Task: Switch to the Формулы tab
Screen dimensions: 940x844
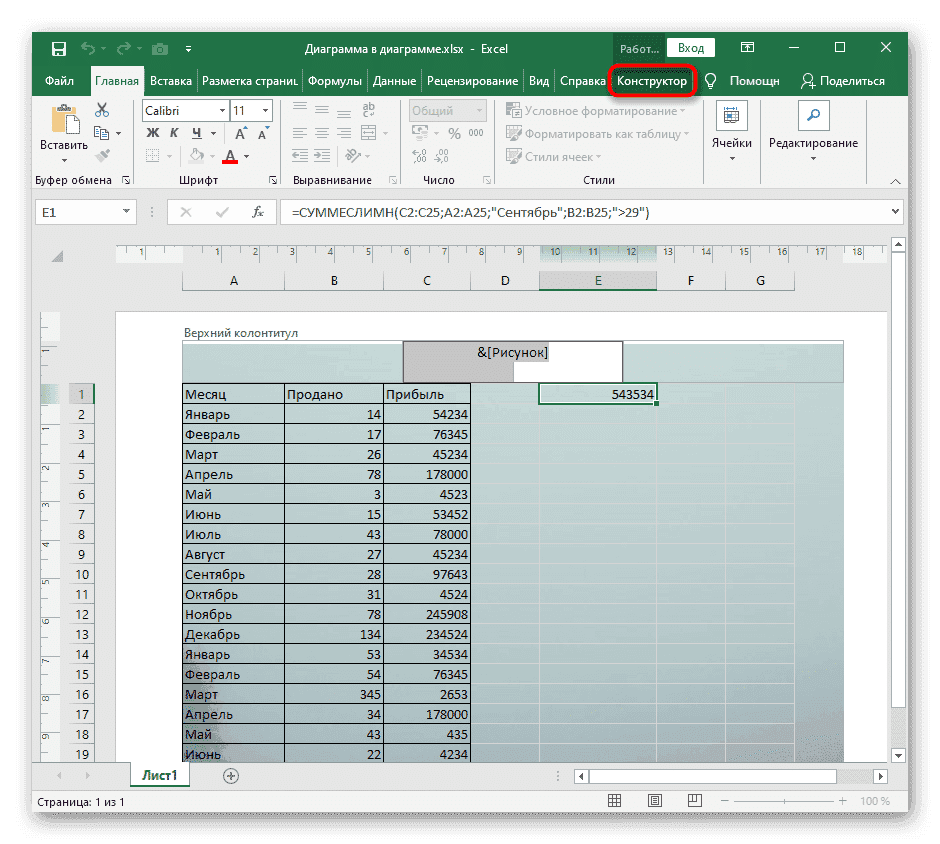Action: (x=335, y=81)
